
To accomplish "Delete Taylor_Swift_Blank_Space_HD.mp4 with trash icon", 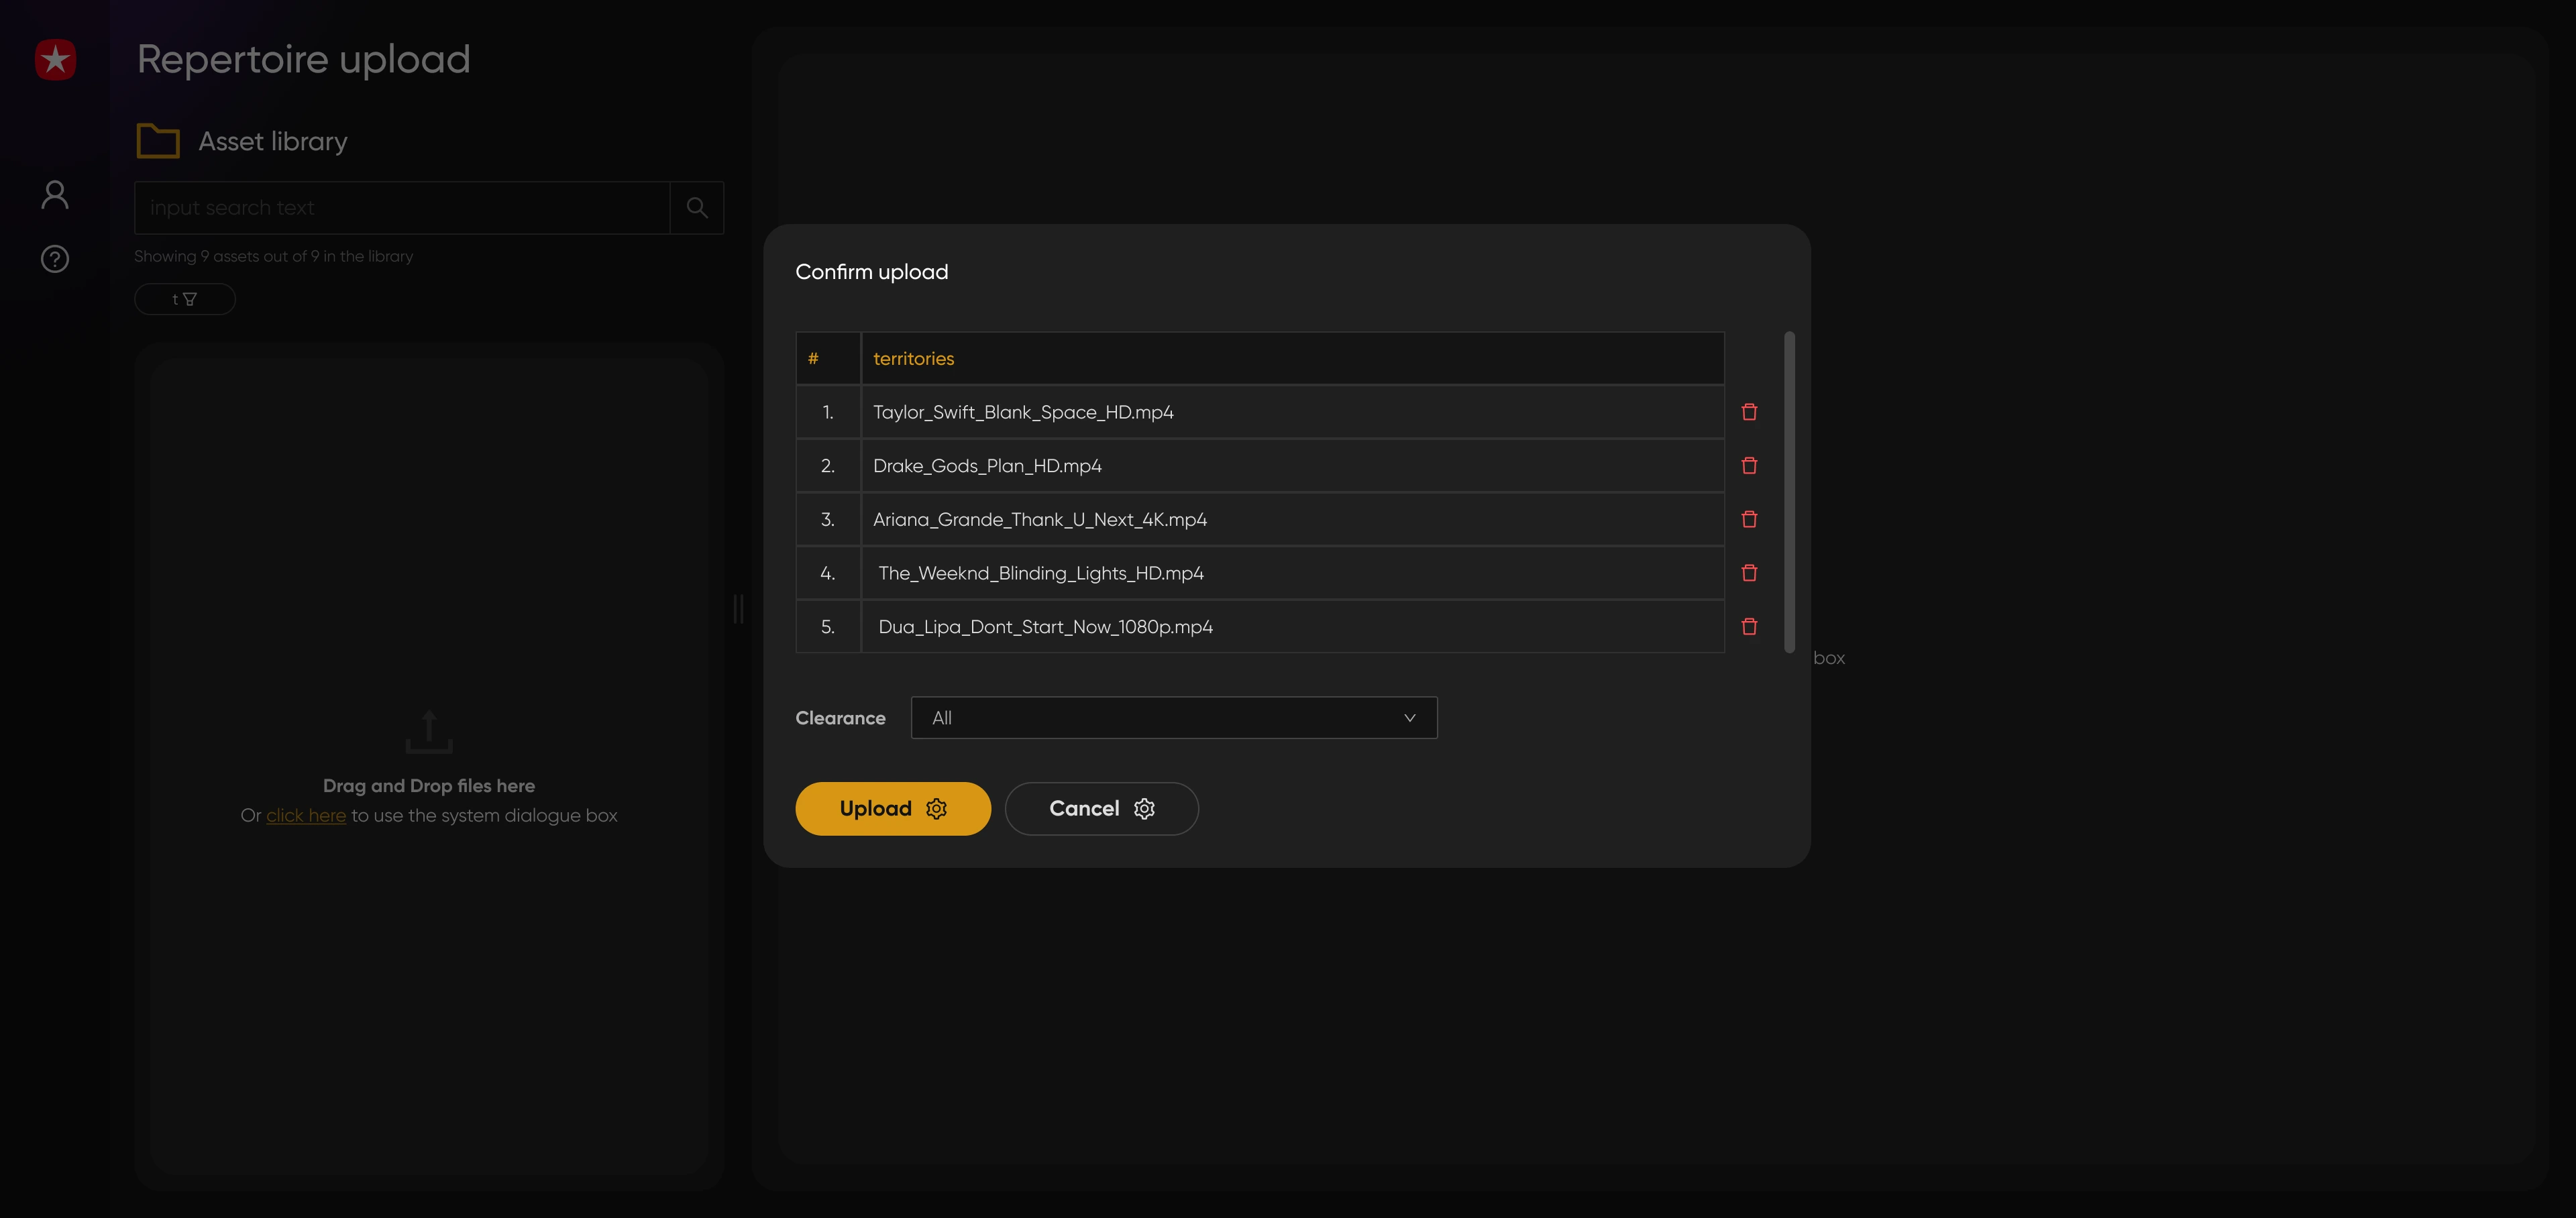I will 1749,412.
